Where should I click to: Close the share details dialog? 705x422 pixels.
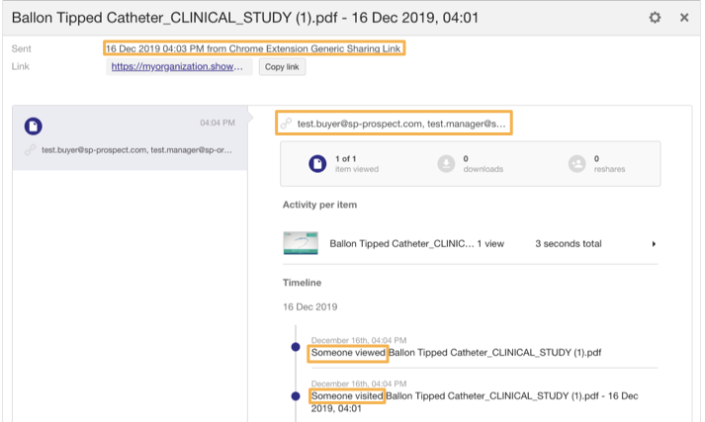684,18
